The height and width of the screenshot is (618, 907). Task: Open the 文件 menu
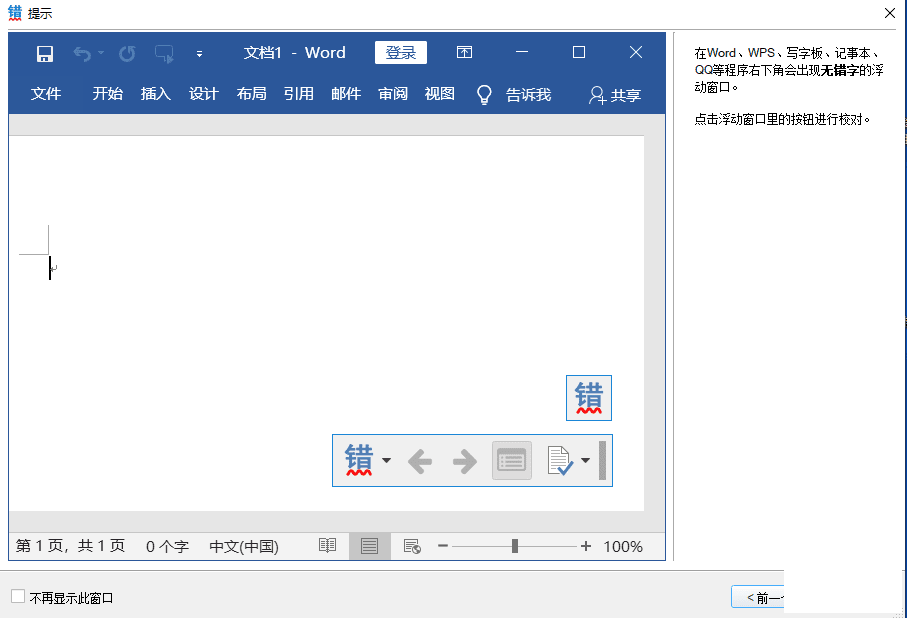tap(46, 94)
